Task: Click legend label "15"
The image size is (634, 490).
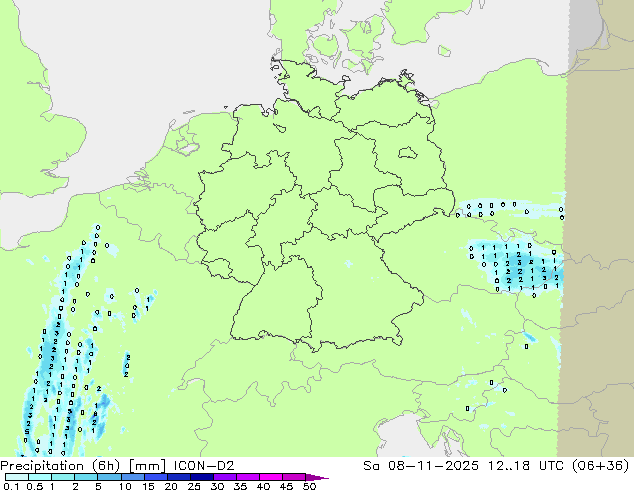Action: point(148,486)
